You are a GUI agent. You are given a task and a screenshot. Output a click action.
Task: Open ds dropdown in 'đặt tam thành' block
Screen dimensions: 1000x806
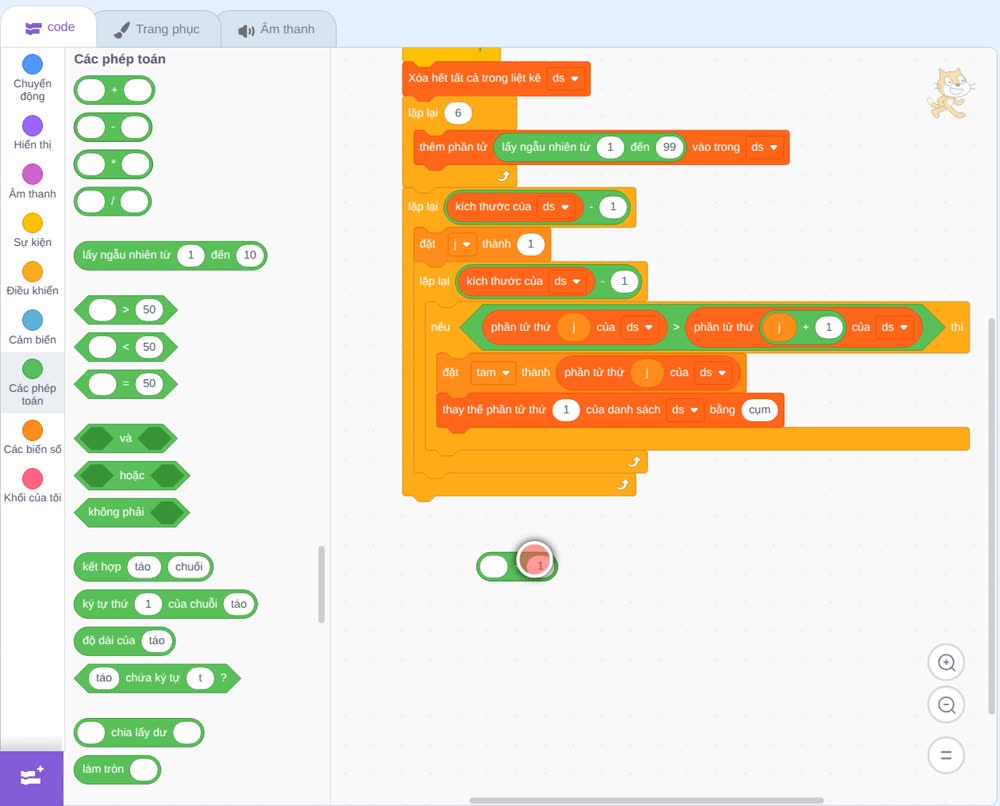[712, 372]
